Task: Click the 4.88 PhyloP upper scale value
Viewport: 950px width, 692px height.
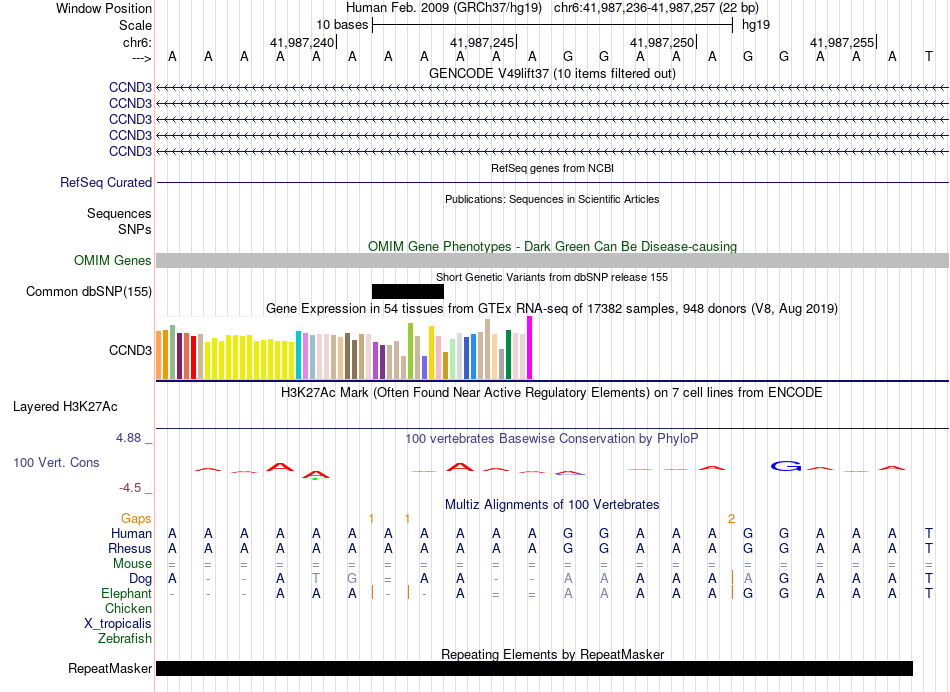Action: coord(128,437)
